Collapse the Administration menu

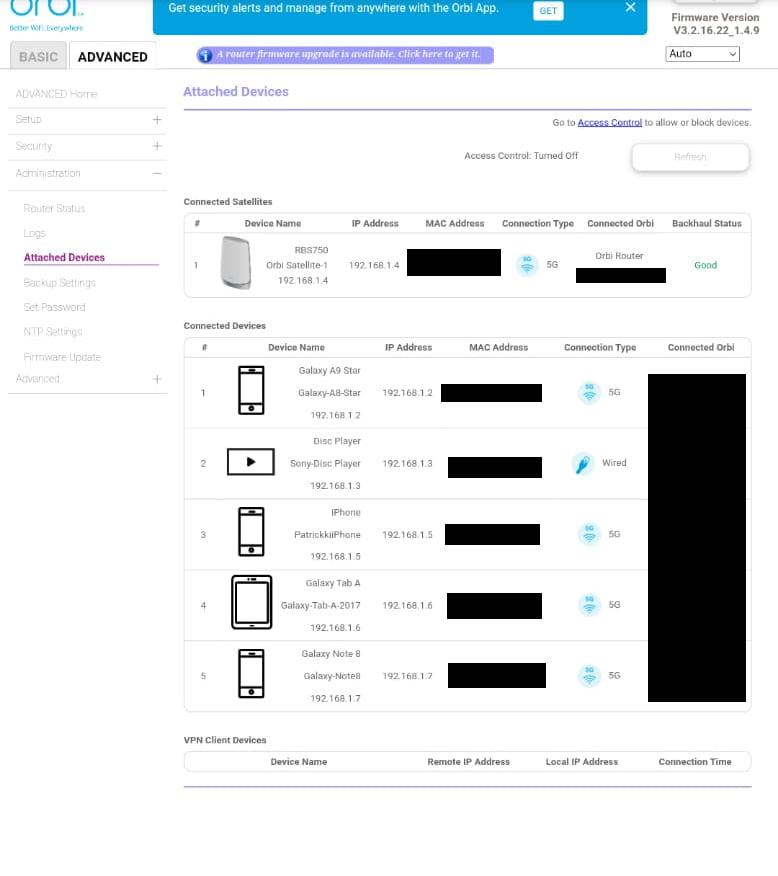click(88, 173)
